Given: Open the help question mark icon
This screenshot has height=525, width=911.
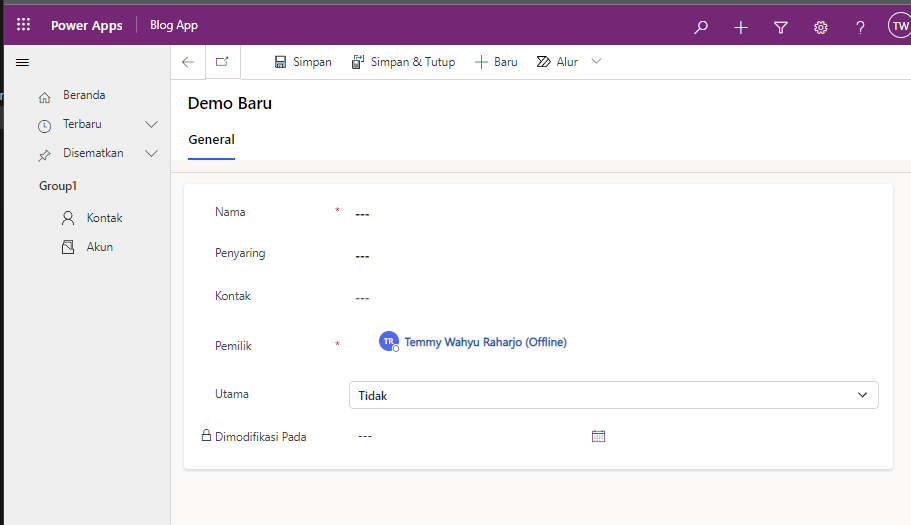Looking at the screenshot, I should pyautogui.click(x=860, y=27).
